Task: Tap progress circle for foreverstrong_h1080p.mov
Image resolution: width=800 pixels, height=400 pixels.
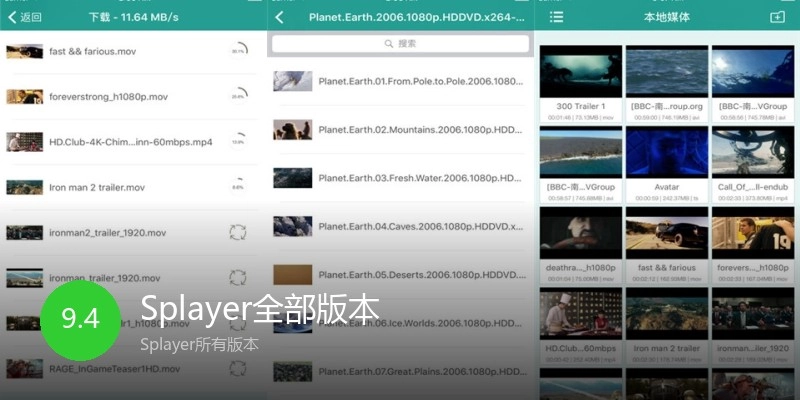Action: 238,96
